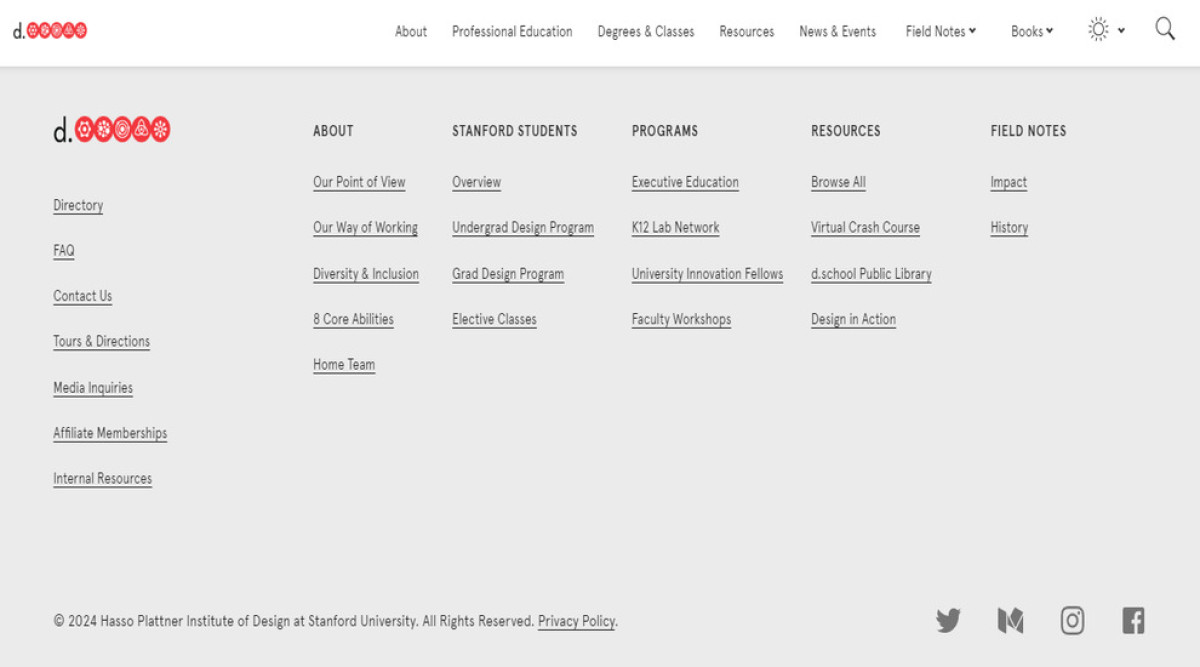
Task: Expand the Field Notes dropdown
Action: pyautogui.click(x=938, y=31)
